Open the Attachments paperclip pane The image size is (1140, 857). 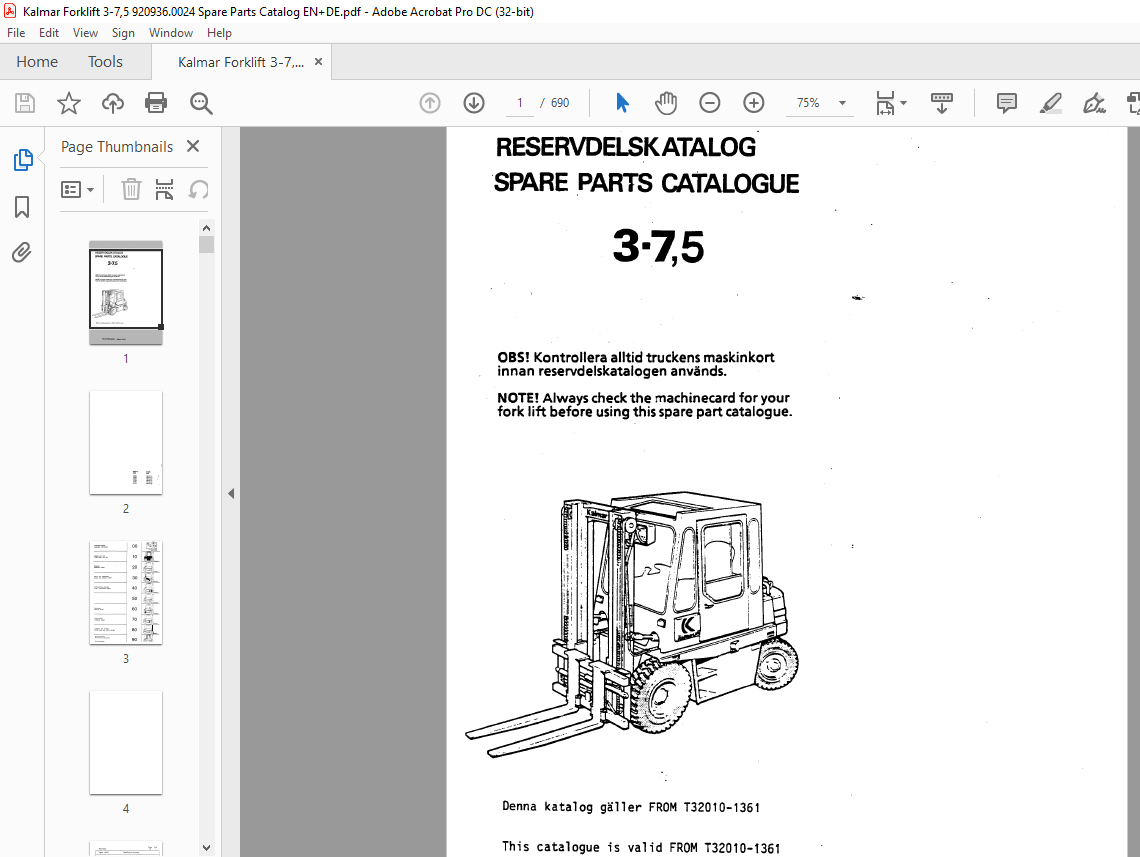pos(22,253)
